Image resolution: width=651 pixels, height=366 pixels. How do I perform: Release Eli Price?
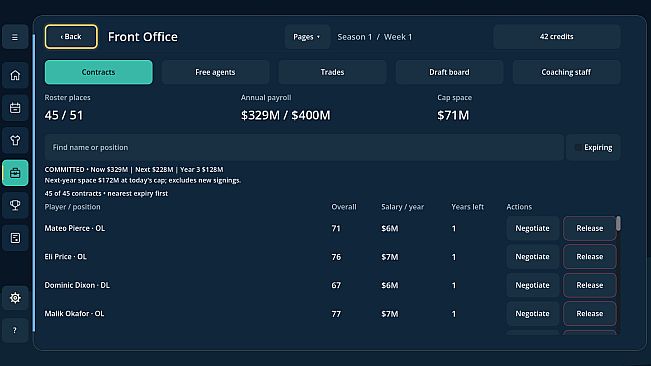point(590,257)
